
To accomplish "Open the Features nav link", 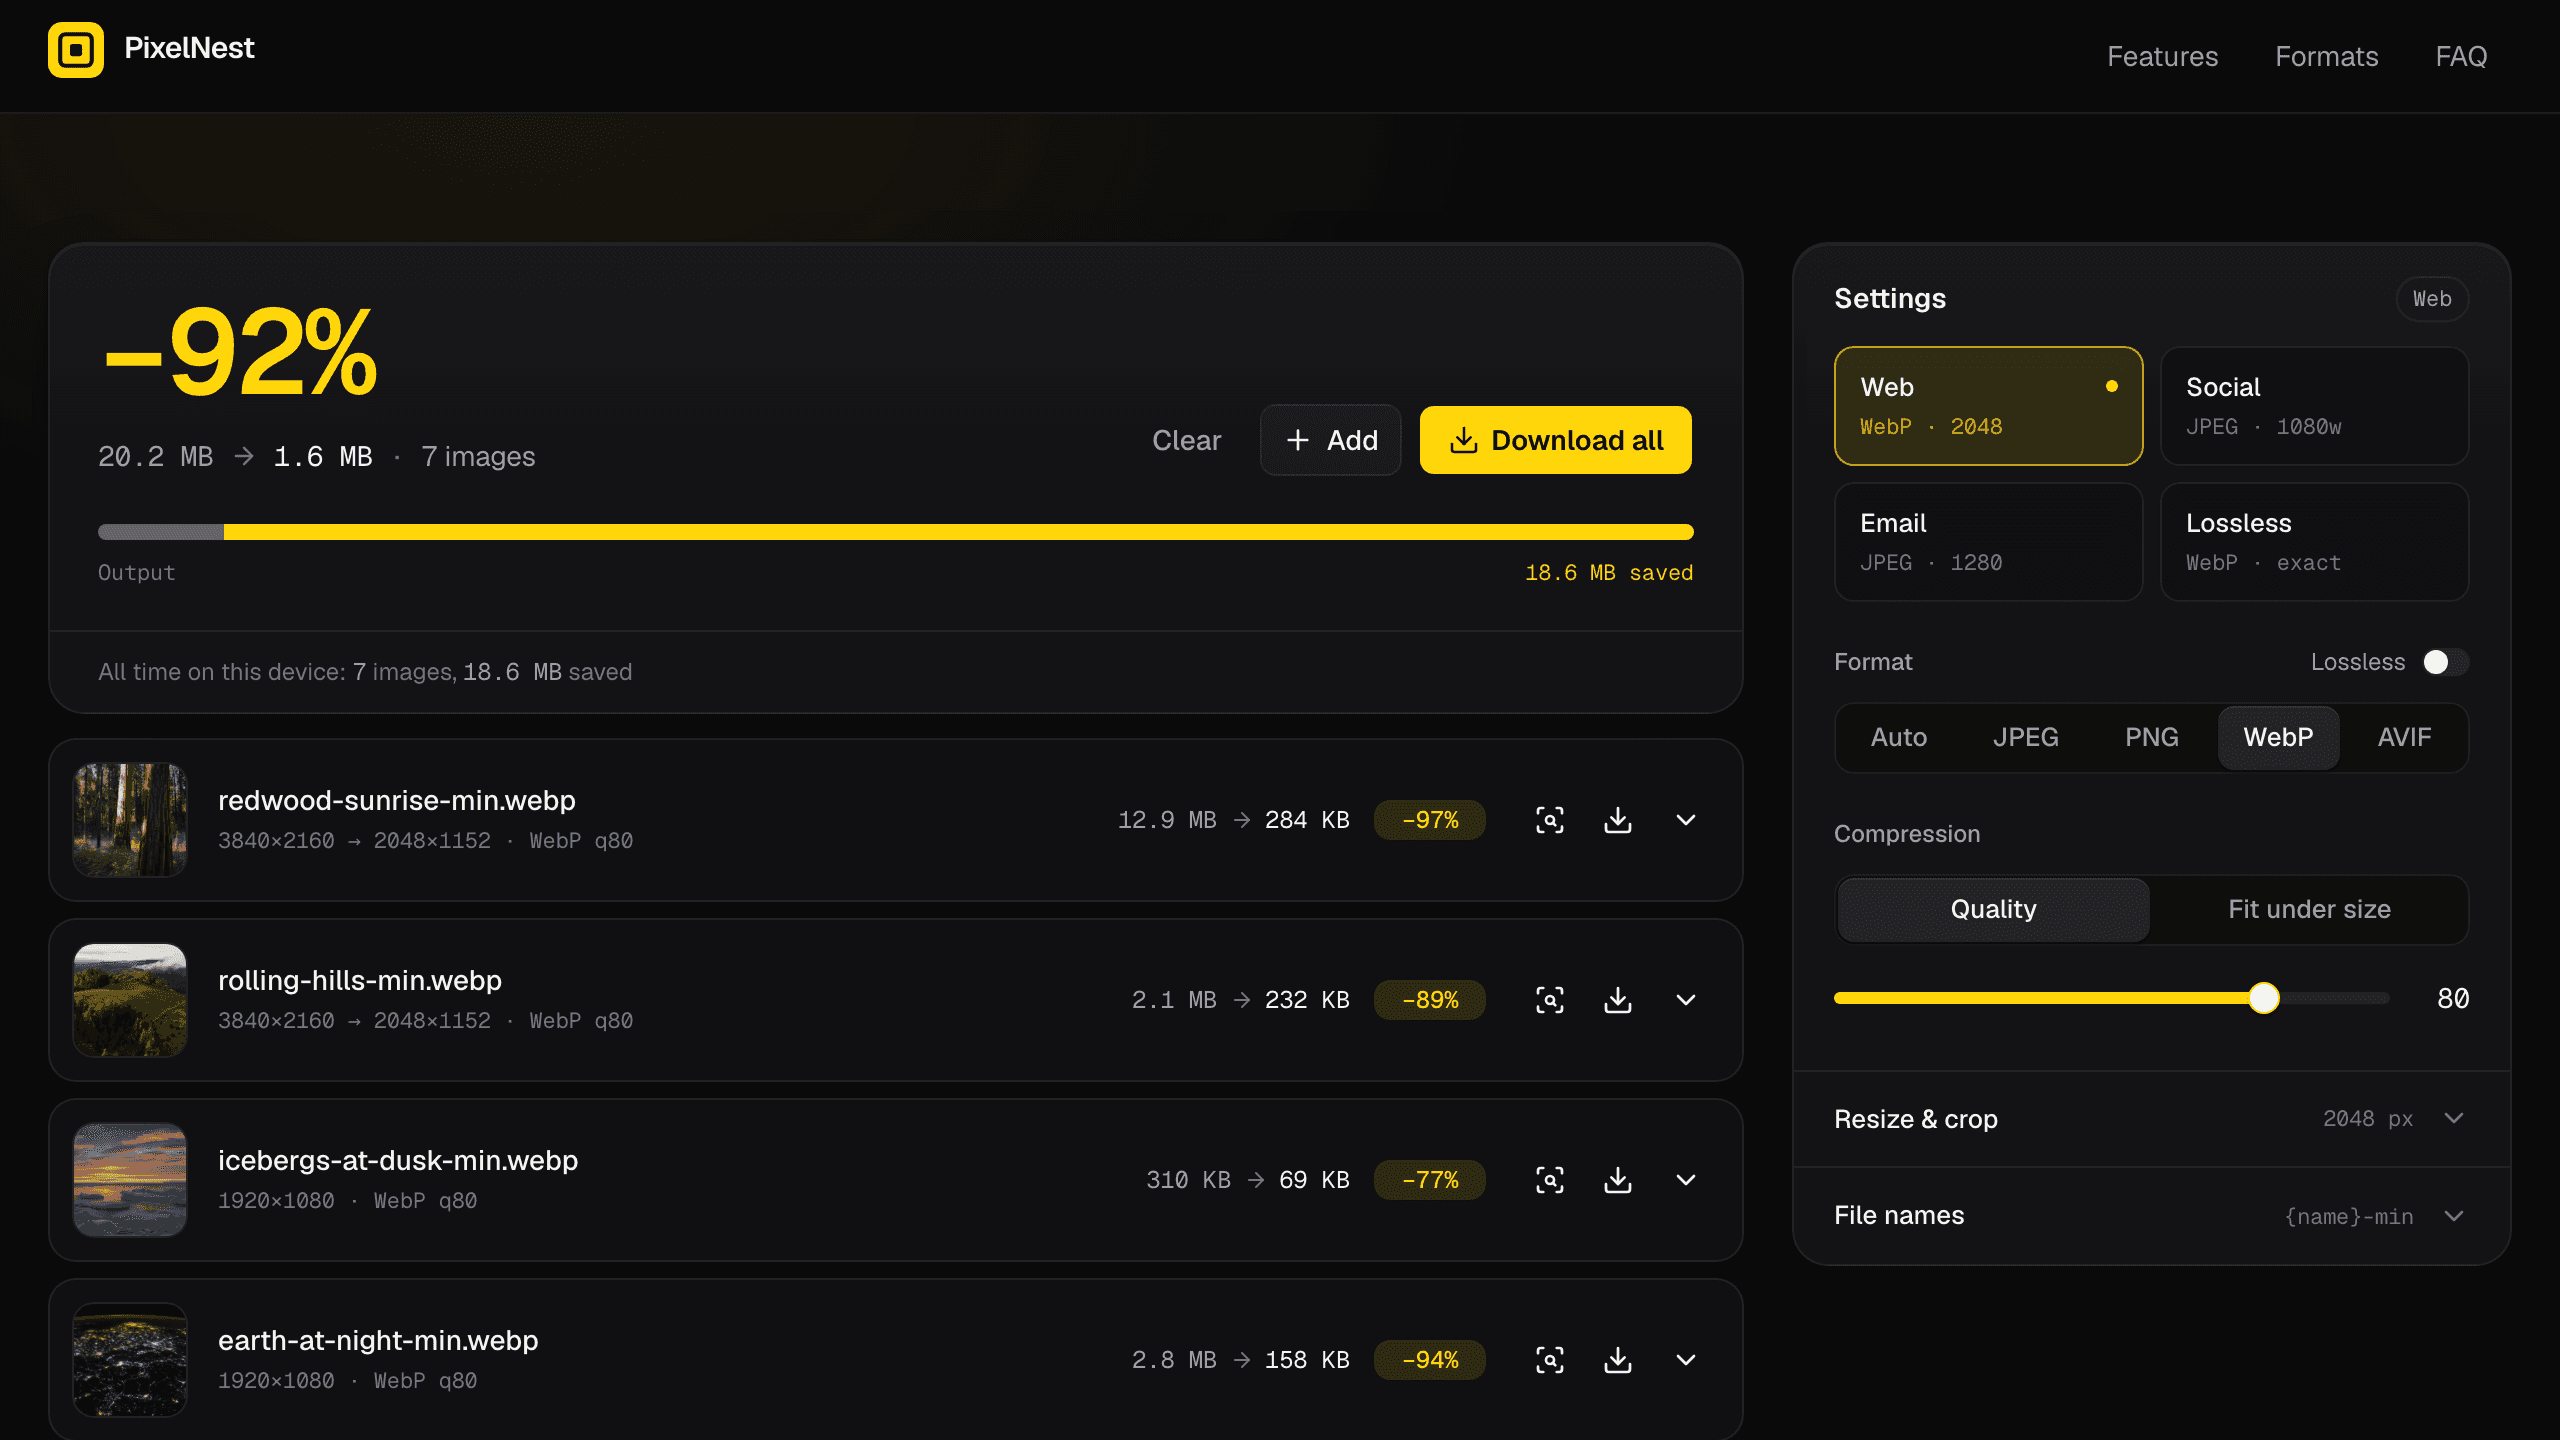I will click(x=2162, y=57).
